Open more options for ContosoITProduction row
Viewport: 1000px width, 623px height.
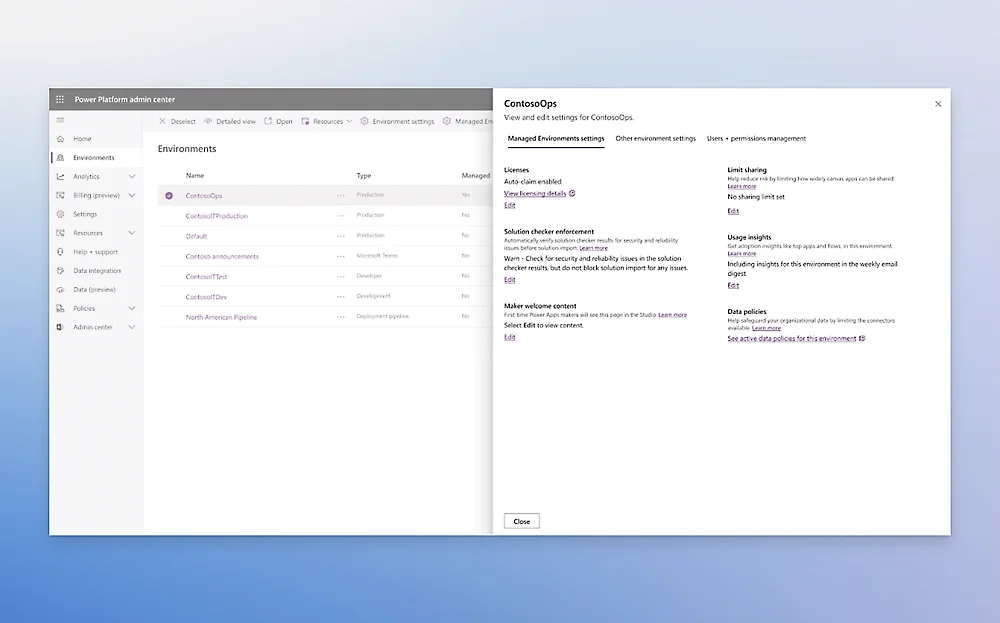[341, 216]
